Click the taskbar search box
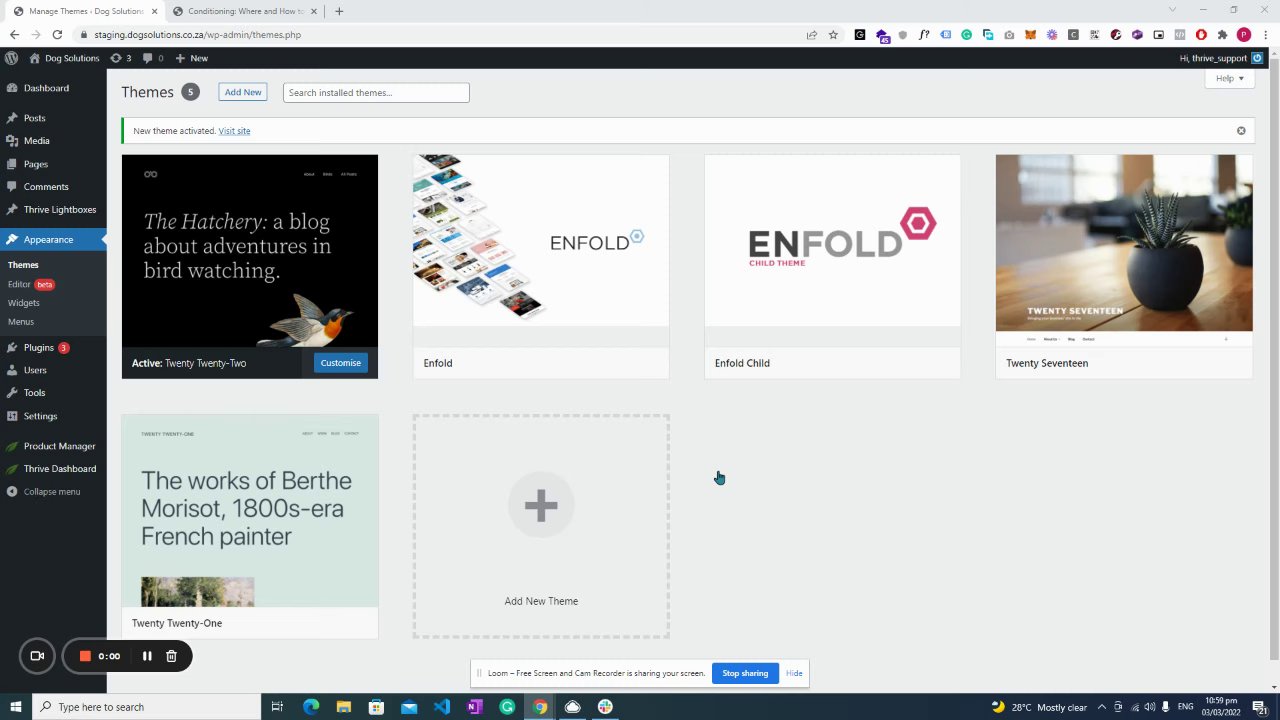 147,707
